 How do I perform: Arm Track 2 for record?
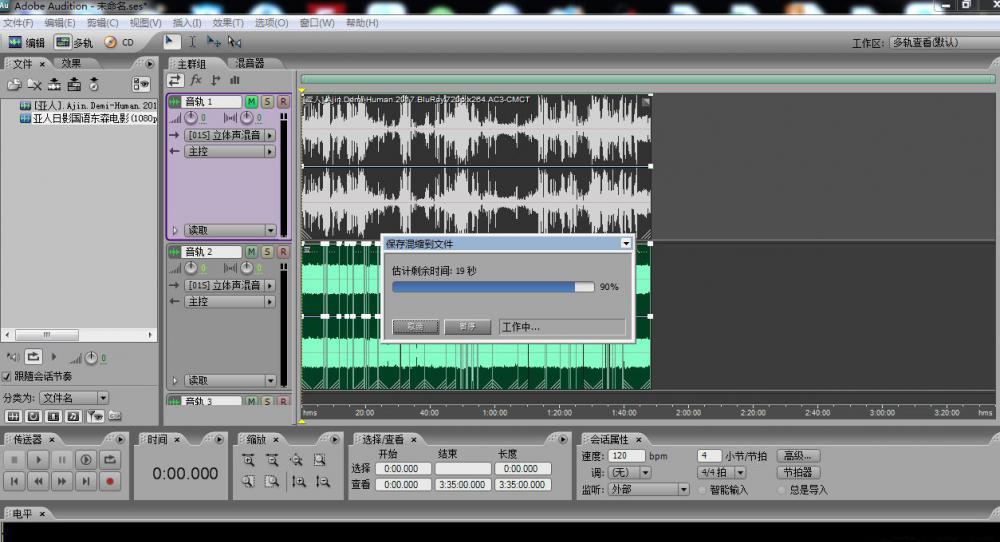tap(283, 252)
